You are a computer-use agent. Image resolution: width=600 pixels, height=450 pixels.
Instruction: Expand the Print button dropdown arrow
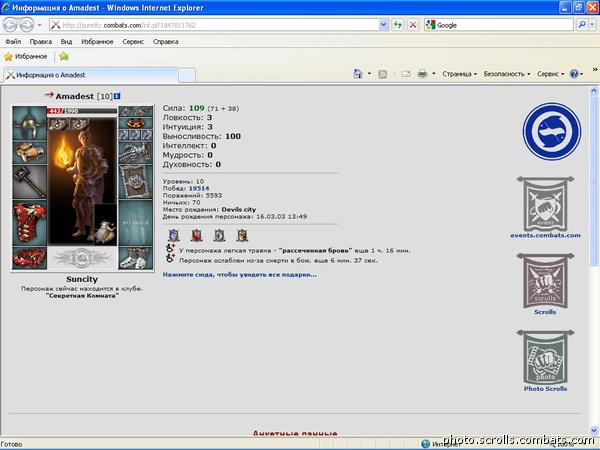point(434,74)
